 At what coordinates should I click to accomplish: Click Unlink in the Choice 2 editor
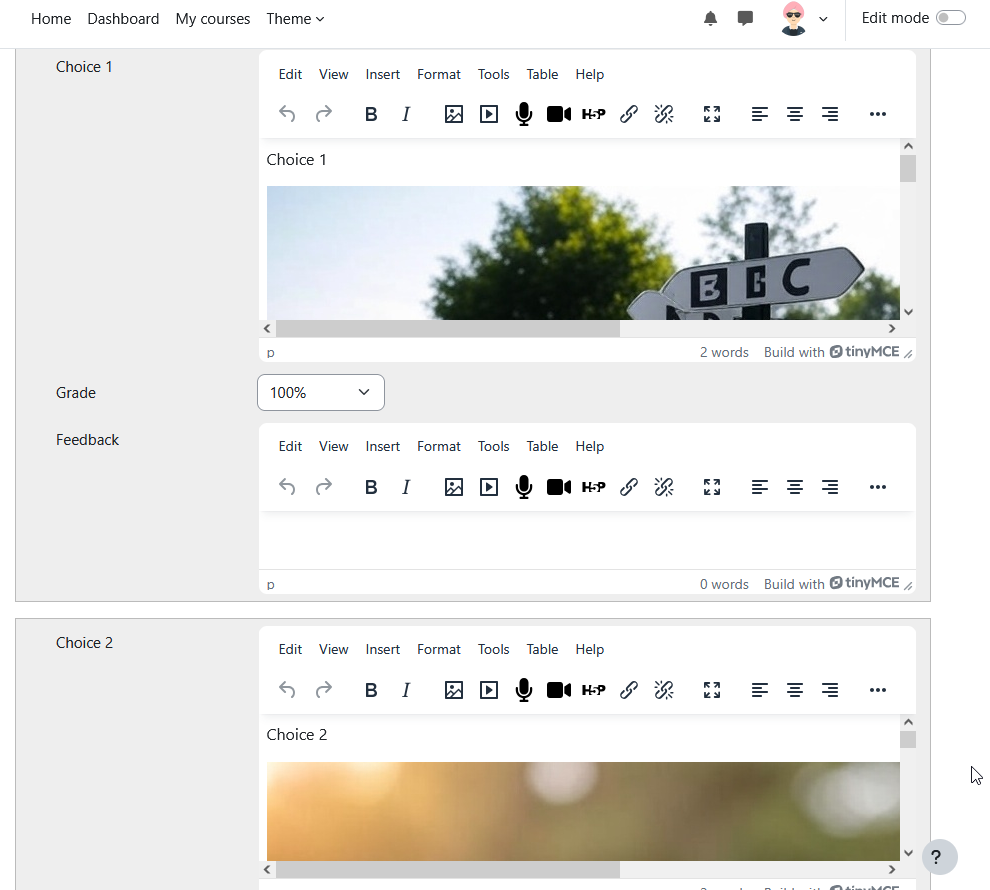pyautogui.click(x=664, y=690)
